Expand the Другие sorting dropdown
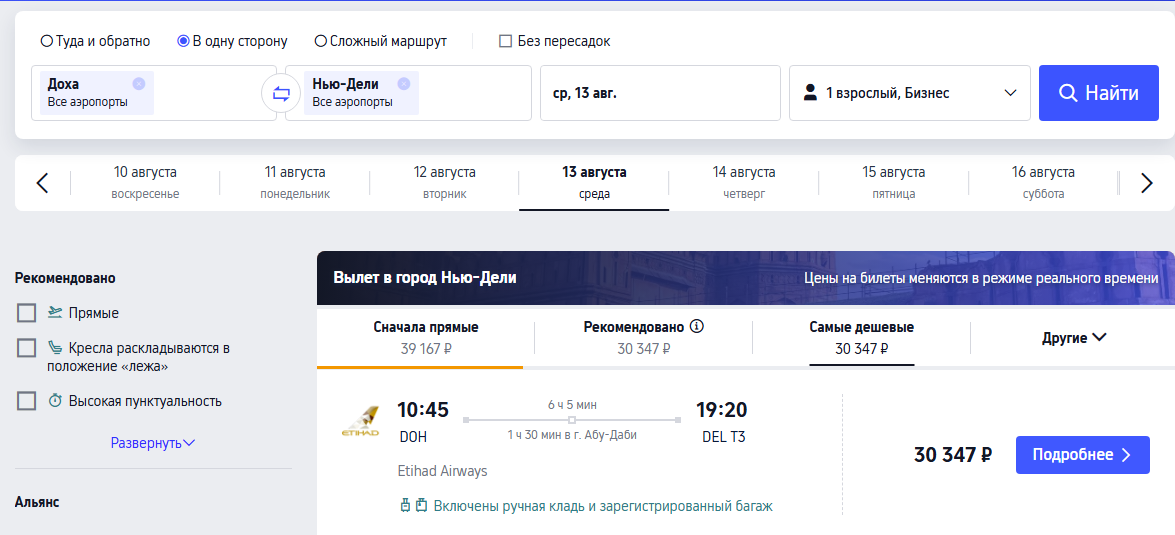The width and height of the screenshot is (1175, 535). click(x=1074, y=338)
